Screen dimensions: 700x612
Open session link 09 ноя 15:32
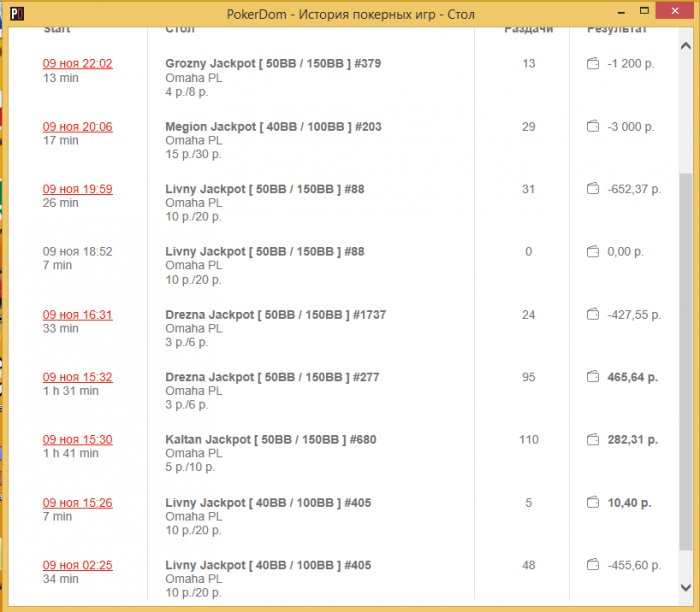click(x=78, y=377)
